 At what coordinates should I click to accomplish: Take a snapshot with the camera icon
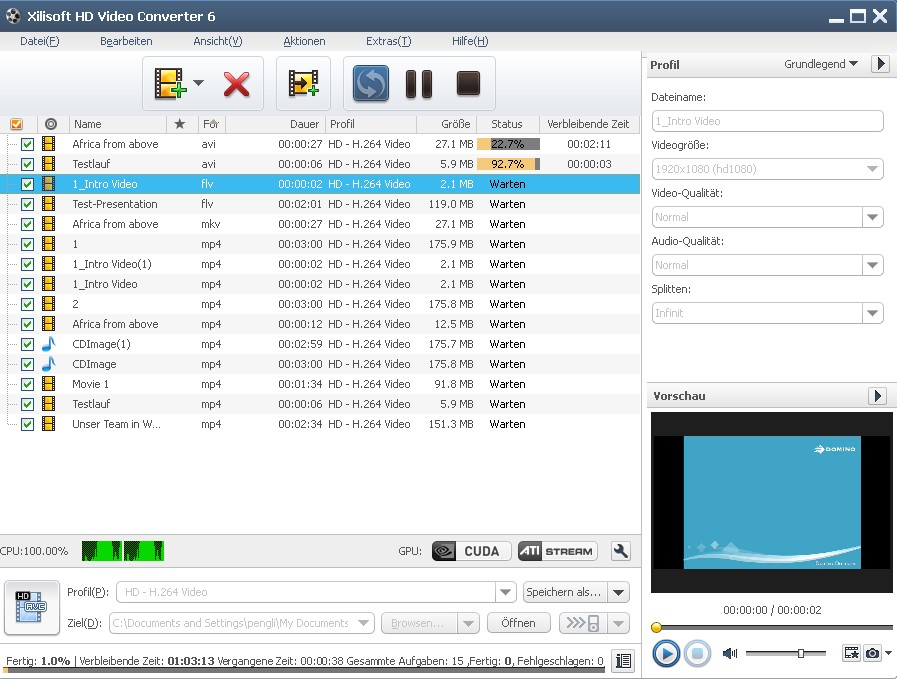pos(872,653)
